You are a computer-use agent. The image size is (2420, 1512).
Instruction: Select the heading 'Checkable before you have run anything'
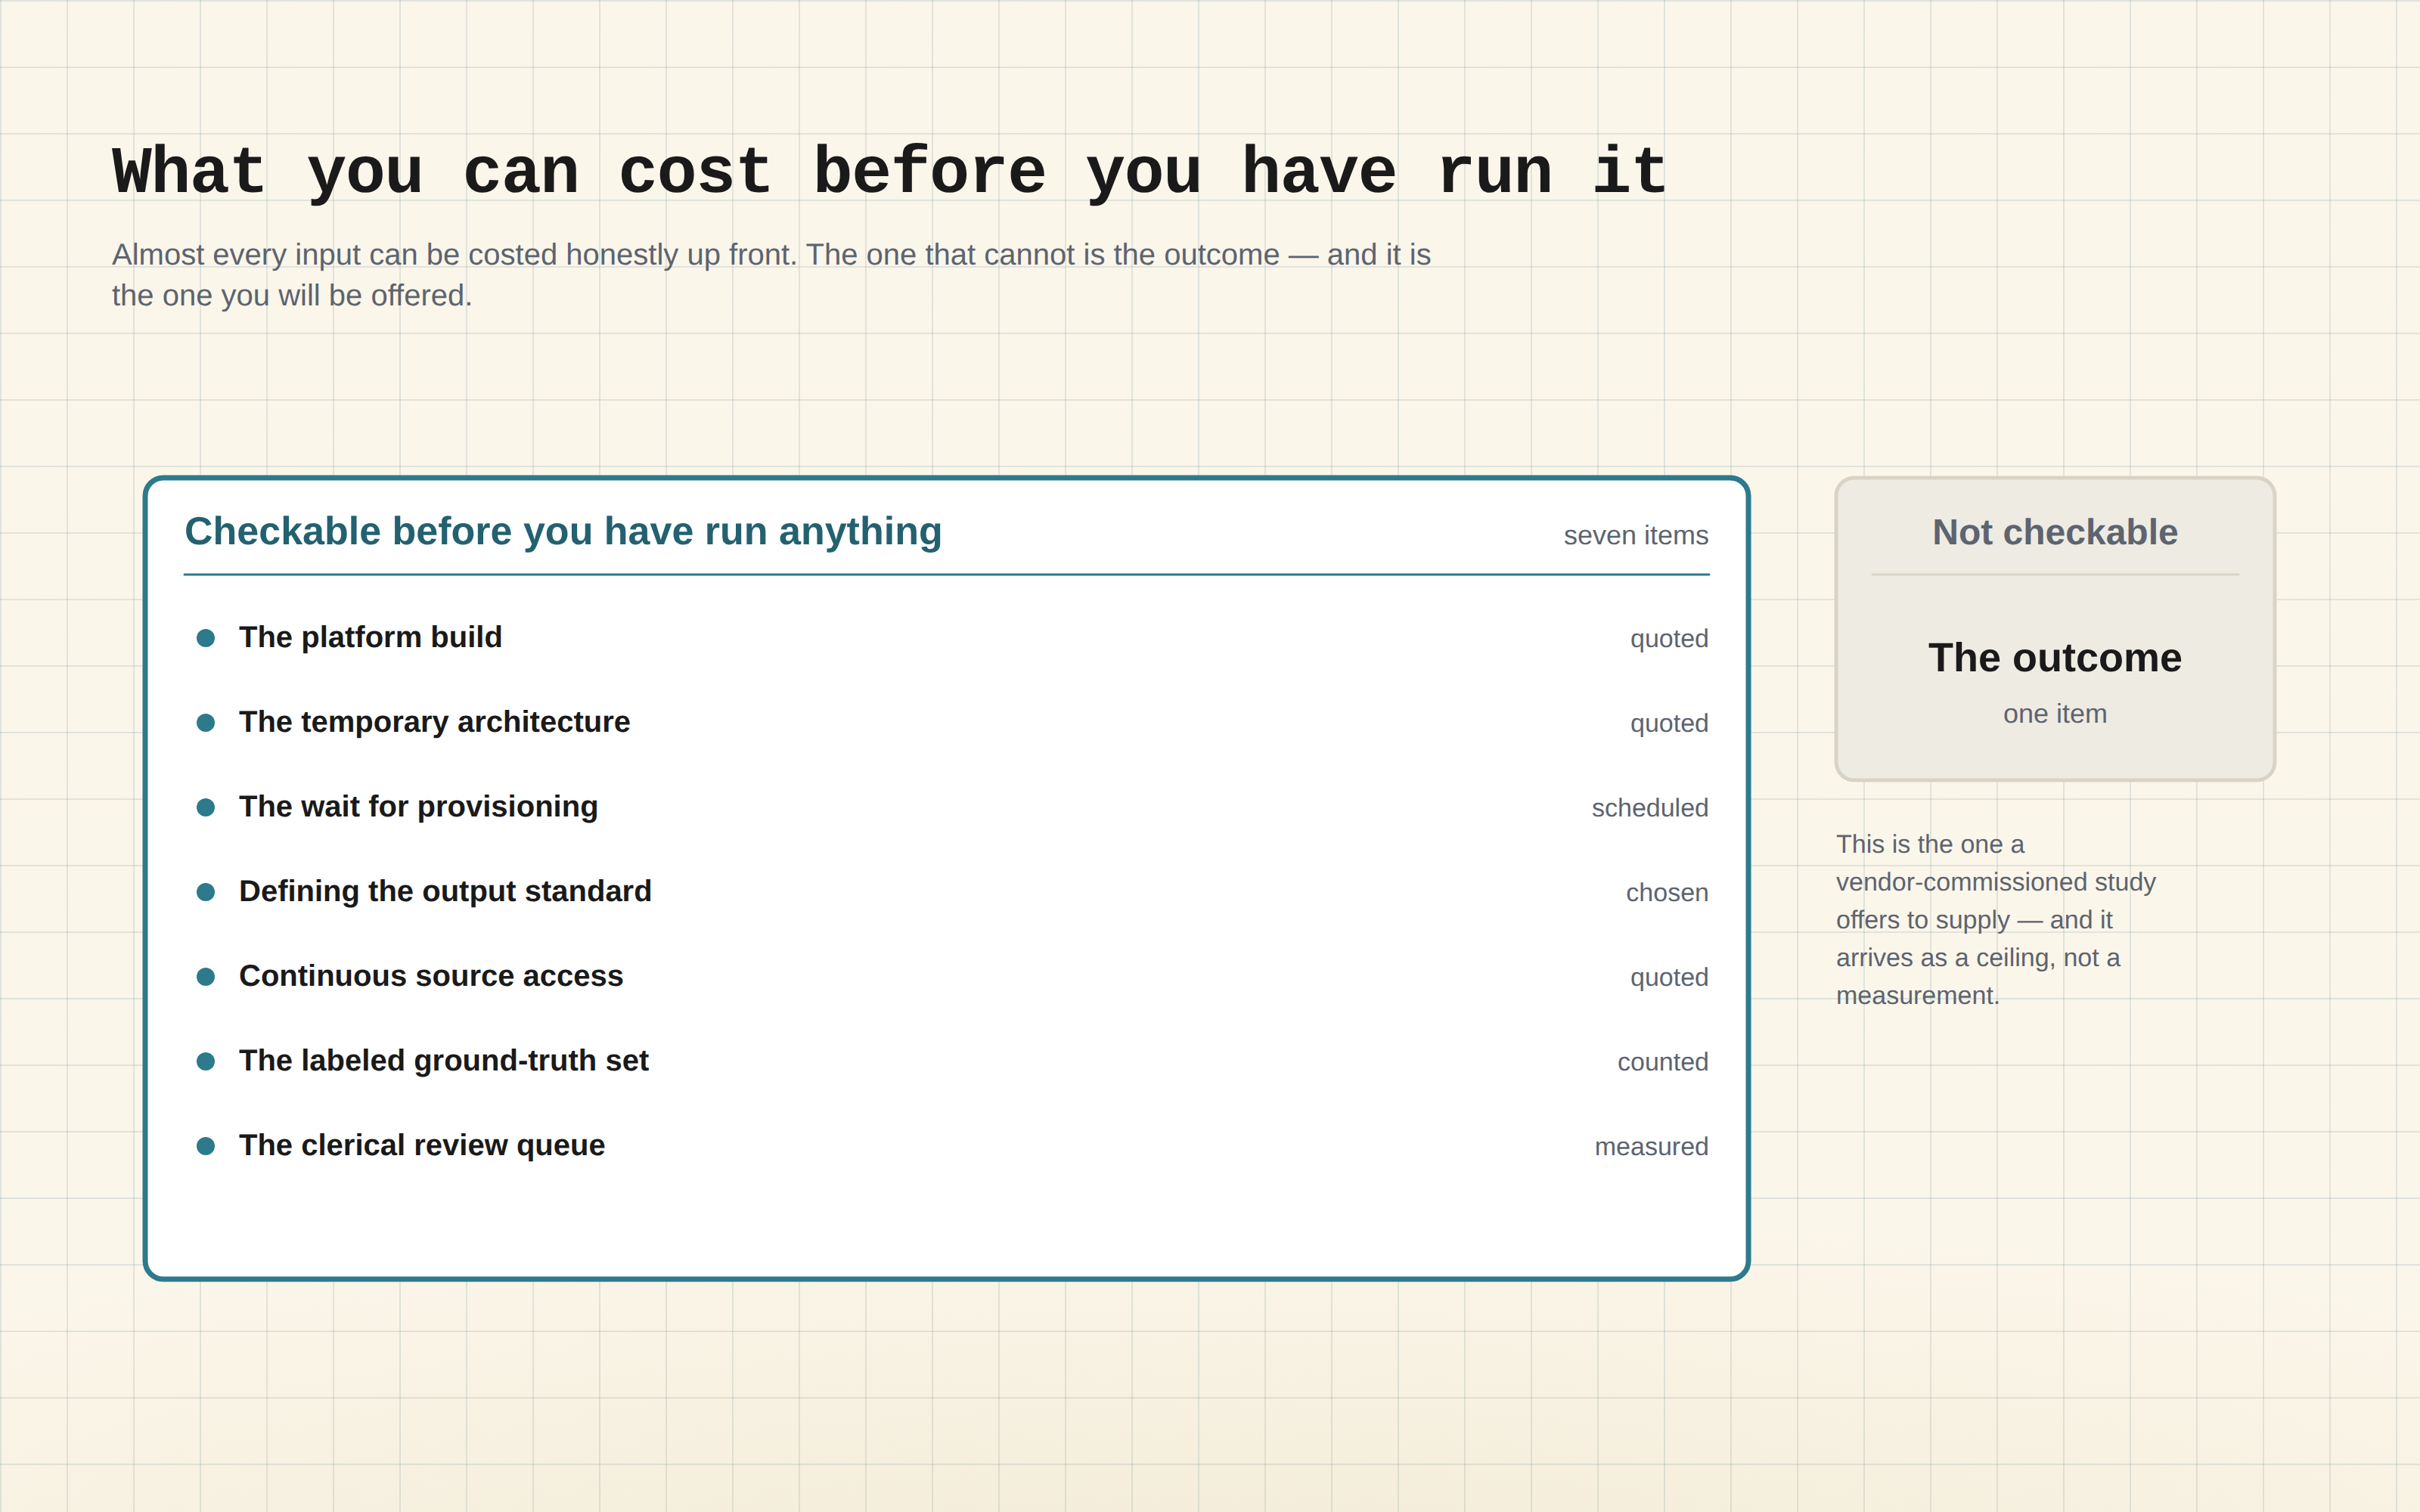tap(563, 532)
